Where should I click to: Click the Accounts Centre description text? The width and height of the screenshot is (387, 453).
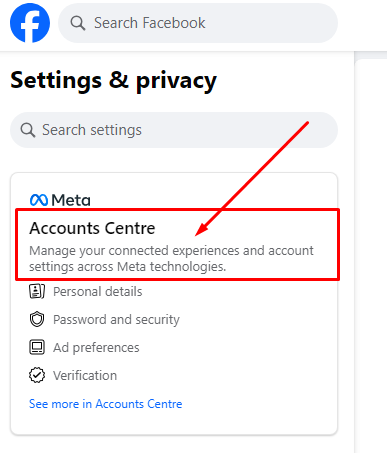[171, 259]
